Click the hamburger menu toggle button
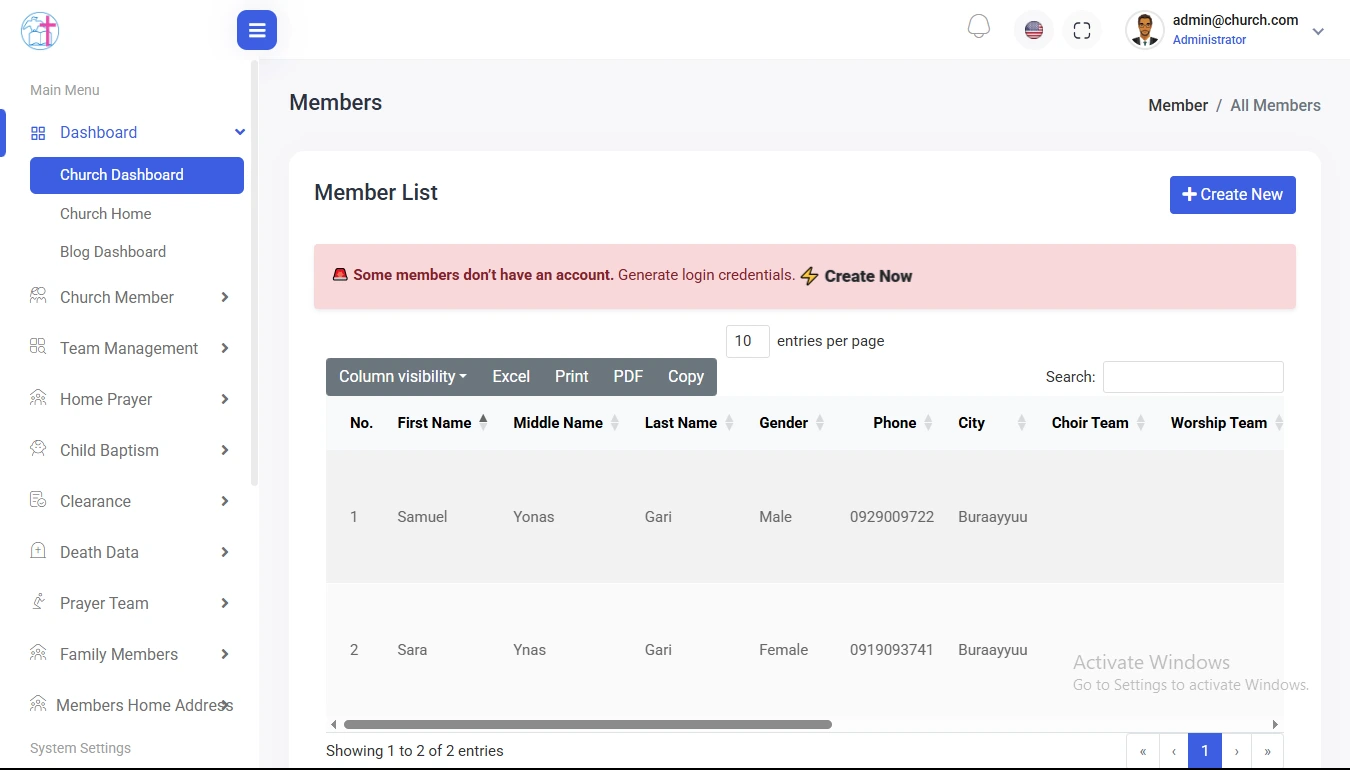The width and height of the screenshot is (1350, 770). coord(256,30)
